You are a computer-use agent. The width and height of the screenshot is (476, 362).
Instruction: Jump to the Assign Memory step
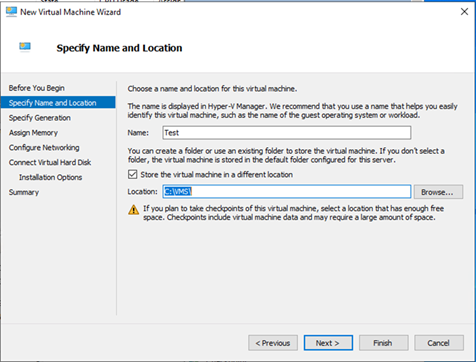(x=33, y=133)
